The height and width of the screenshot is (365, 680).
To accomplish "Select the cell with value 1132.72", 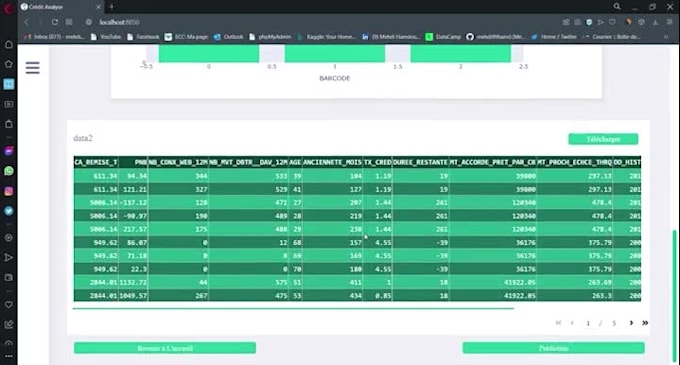I will 133,282.
